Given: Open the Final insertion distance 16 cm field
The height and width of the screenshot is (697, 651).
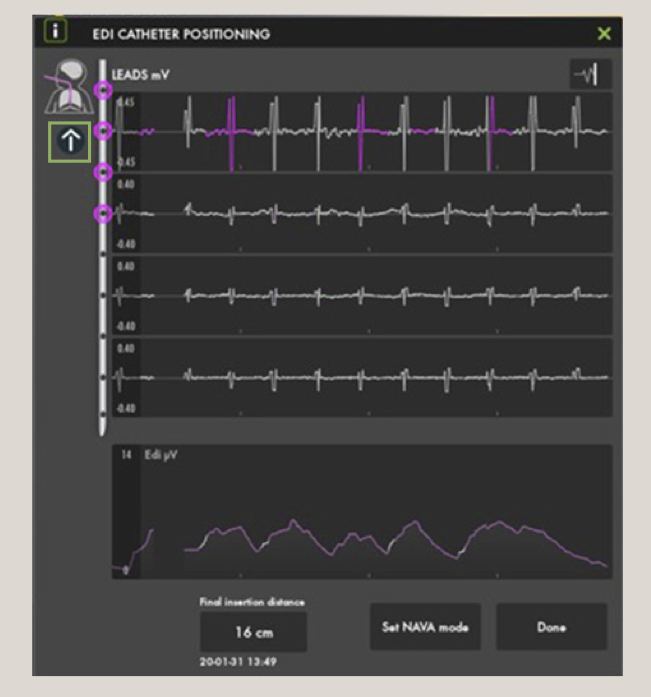Looking at the screenshot, I should (253, 632).
